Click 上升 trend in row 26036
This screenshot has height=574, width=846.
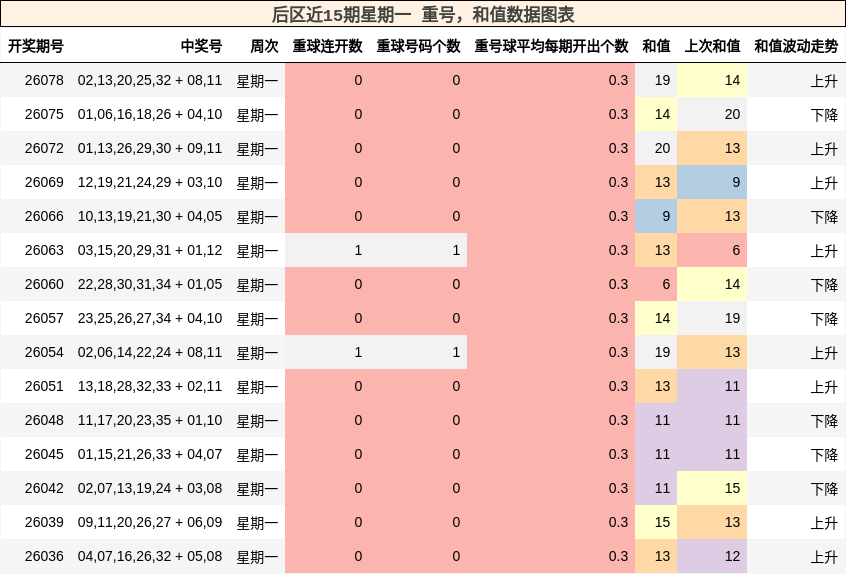tap(824, 557)
